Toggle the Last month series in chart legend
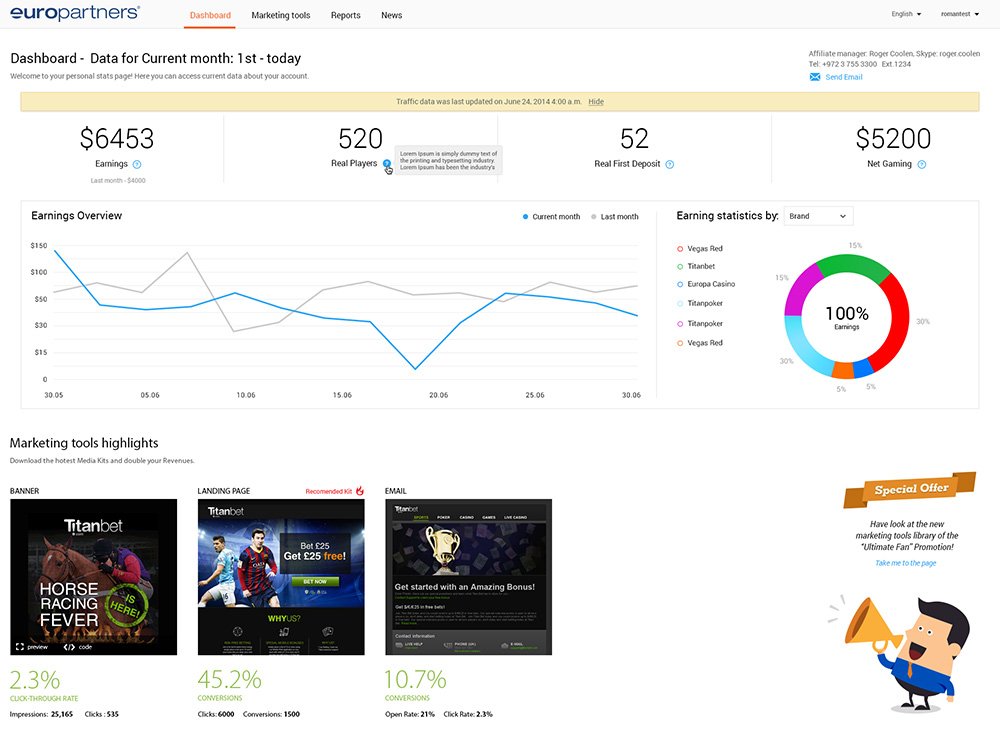This screenshot has width=1000, height=737. click(614, 217)
